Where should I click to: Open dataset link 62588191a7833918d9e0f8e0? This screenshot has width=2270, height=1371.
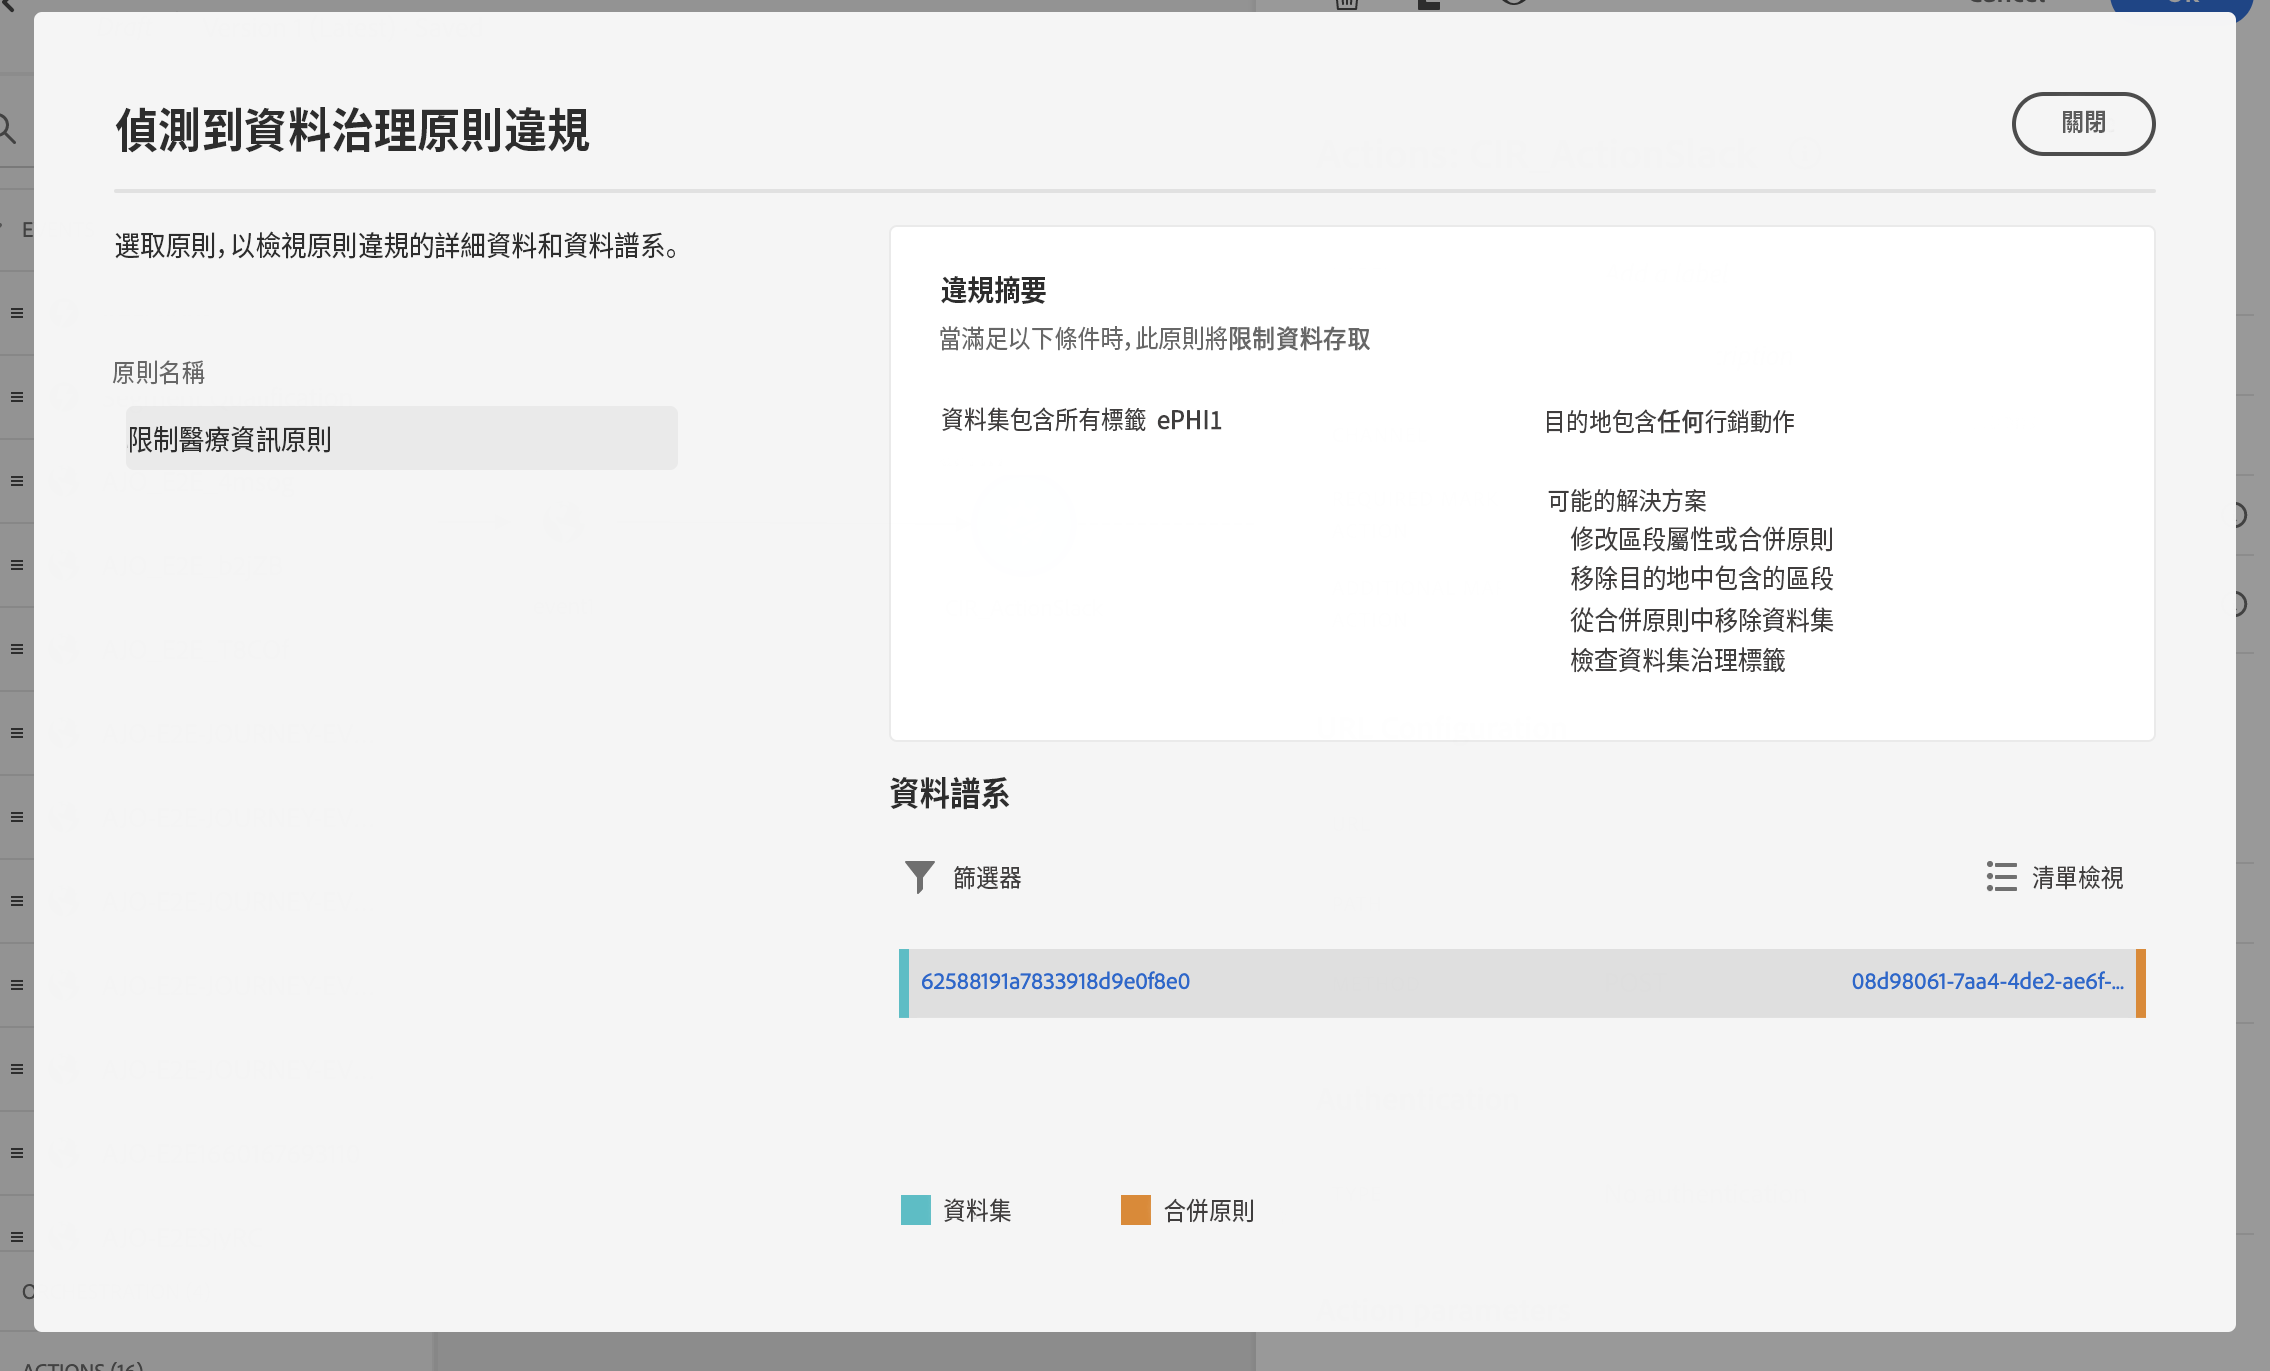point(1055,982)
